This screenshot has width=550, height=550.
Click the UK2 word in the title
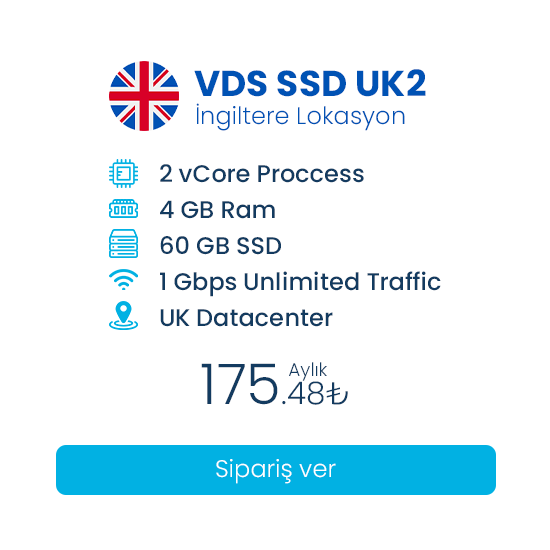pos(391,83)
